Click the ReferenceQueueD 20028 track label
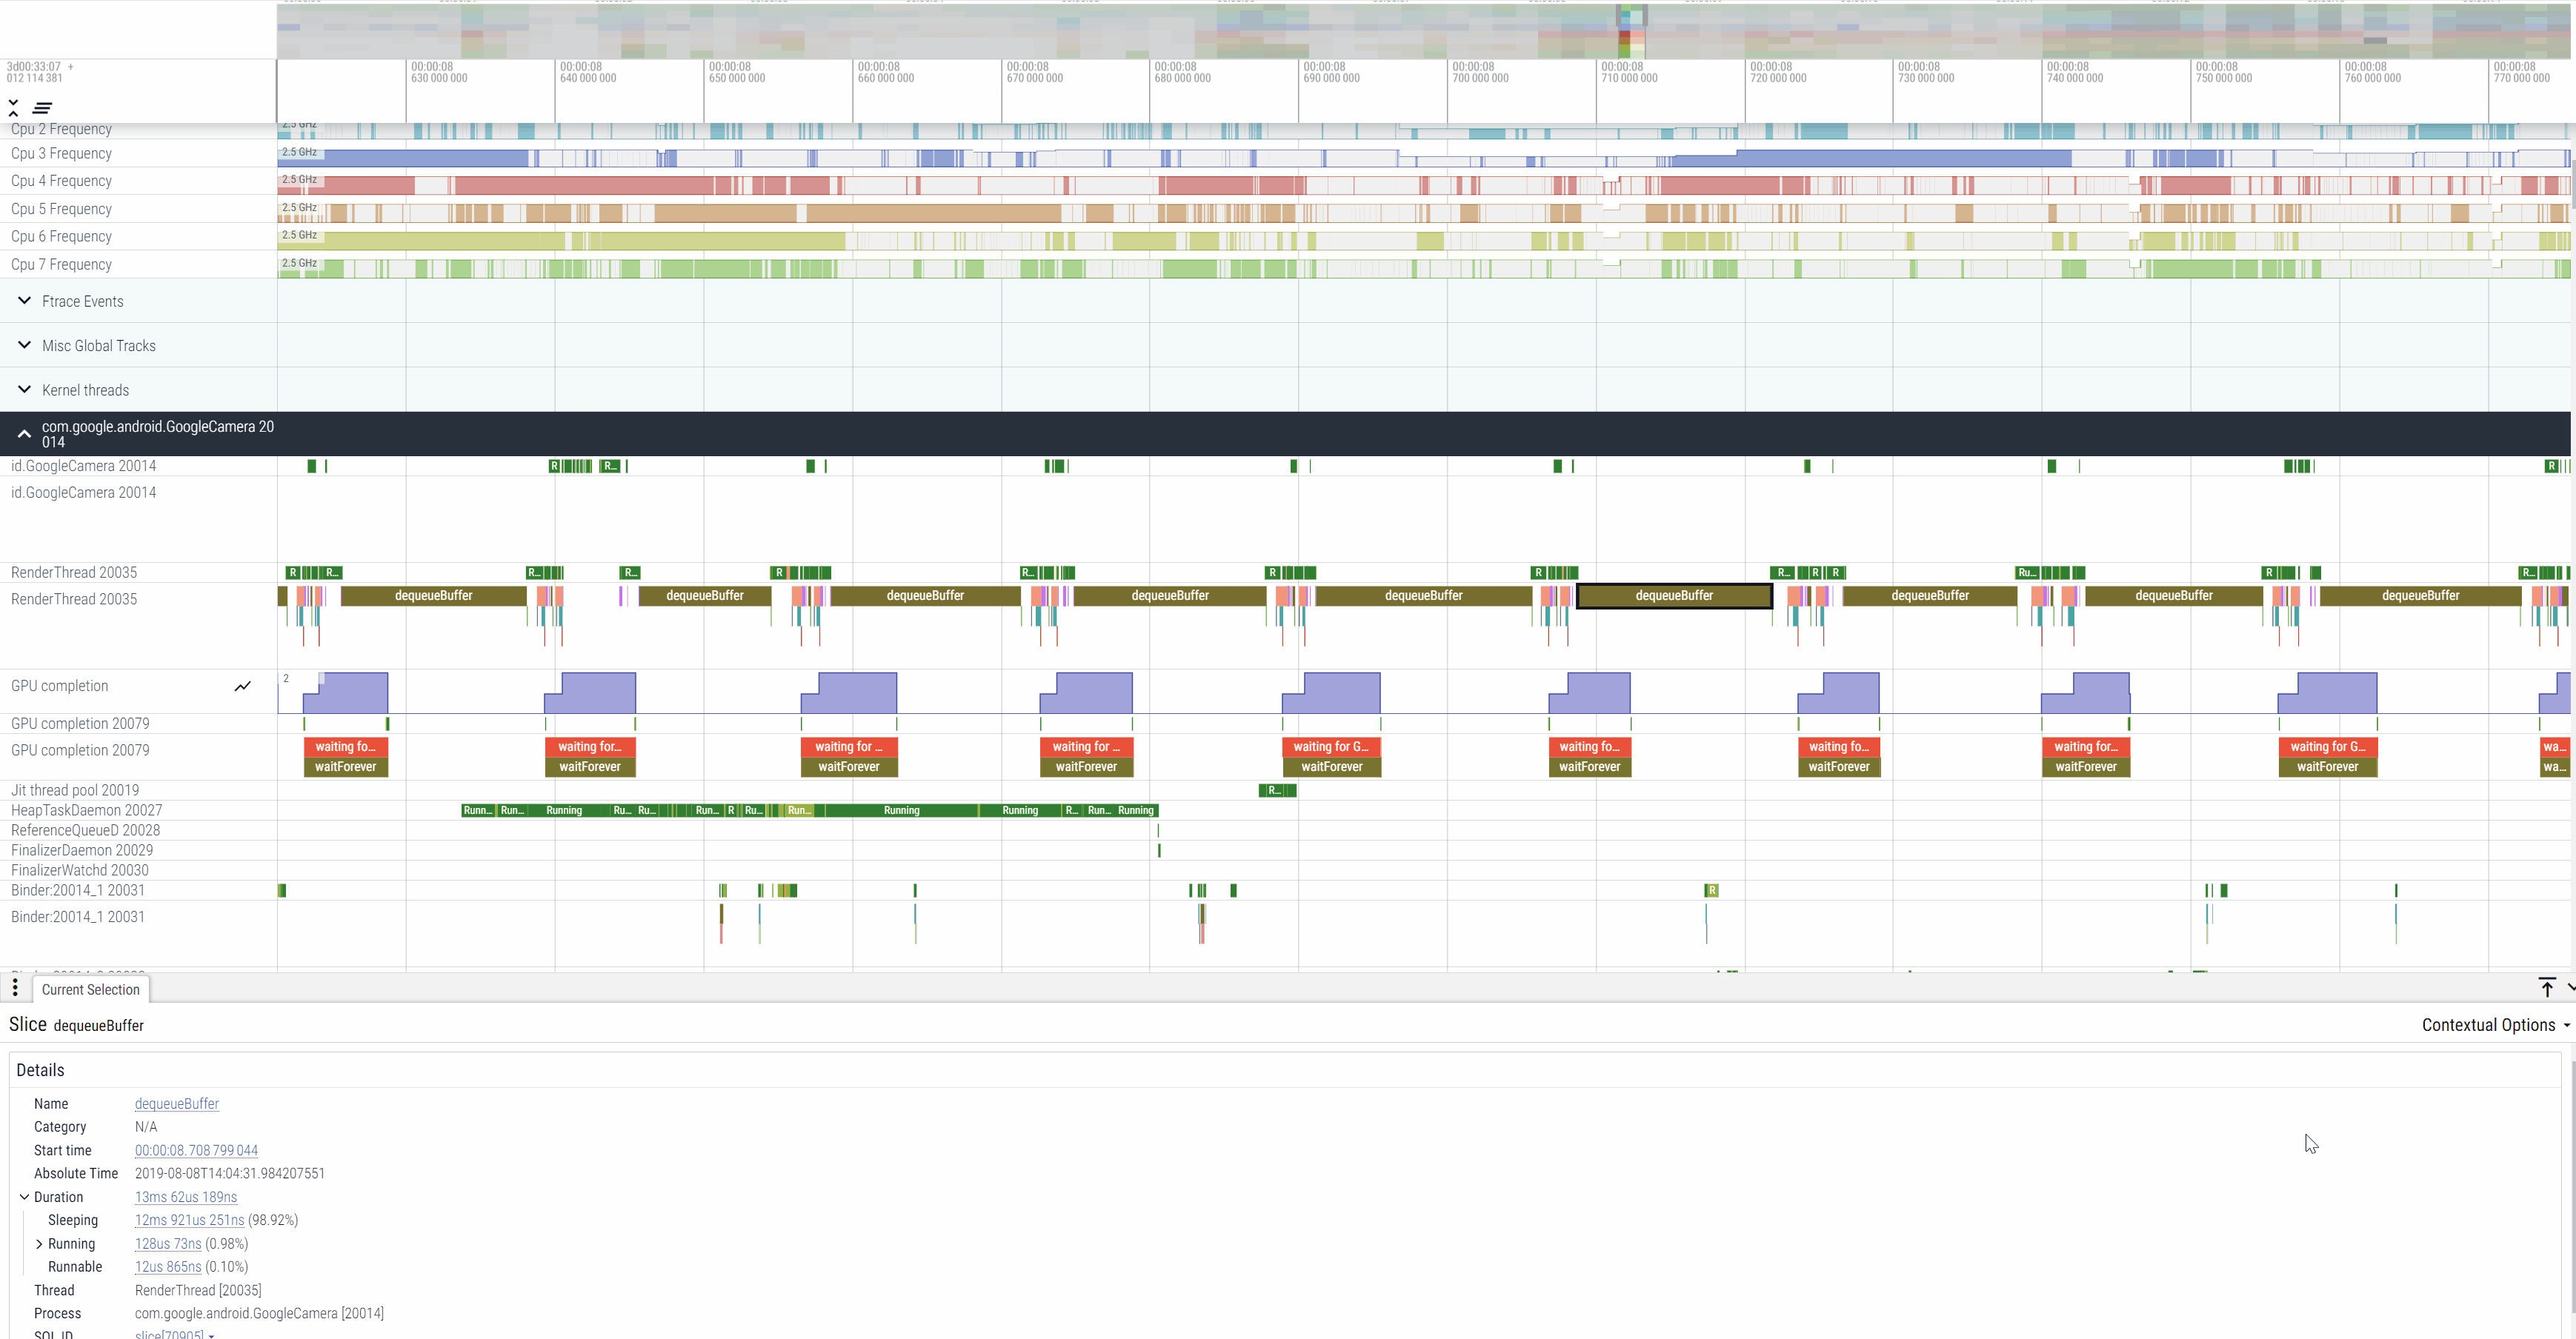The height and width of the screenshot is (1339, 2576). [x=85, y=830]
